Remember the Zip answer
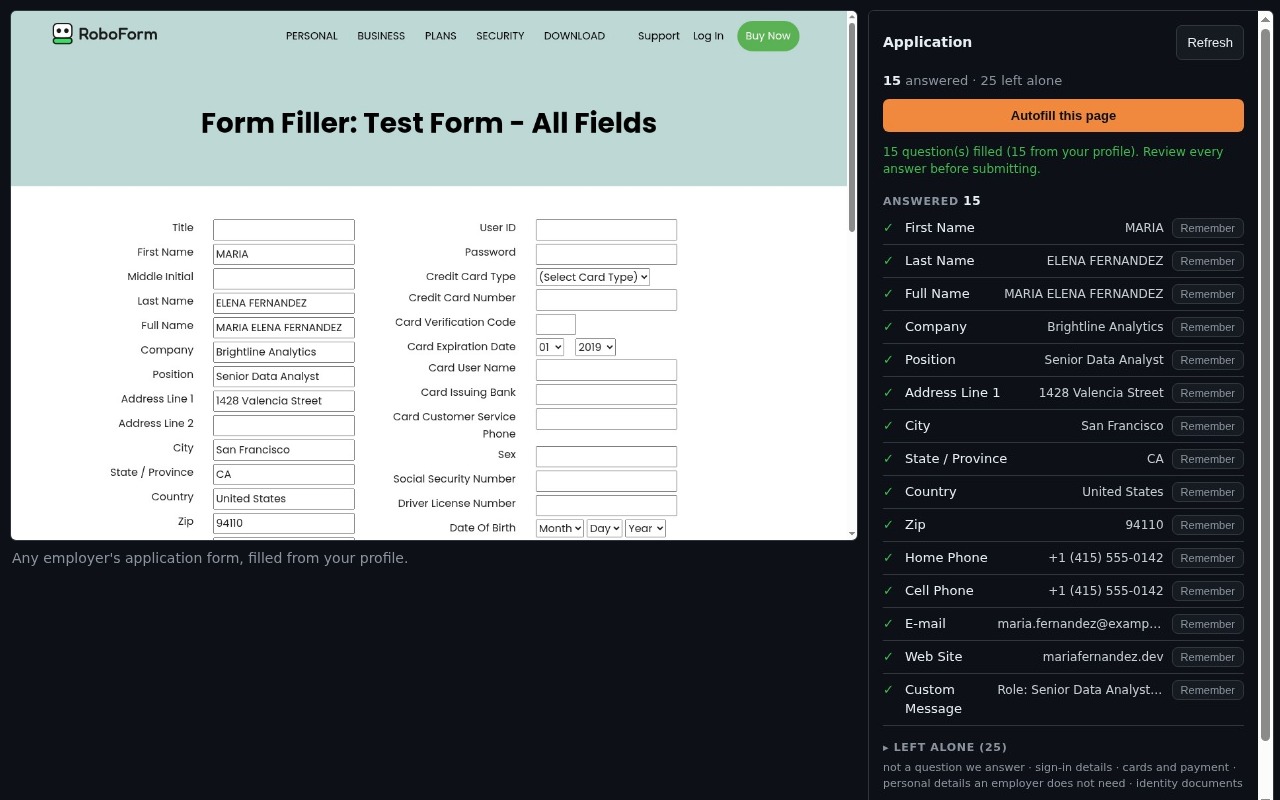The width and height of the screenshot is (1280, 800). pyautogui.click(x=1207, y=525)
